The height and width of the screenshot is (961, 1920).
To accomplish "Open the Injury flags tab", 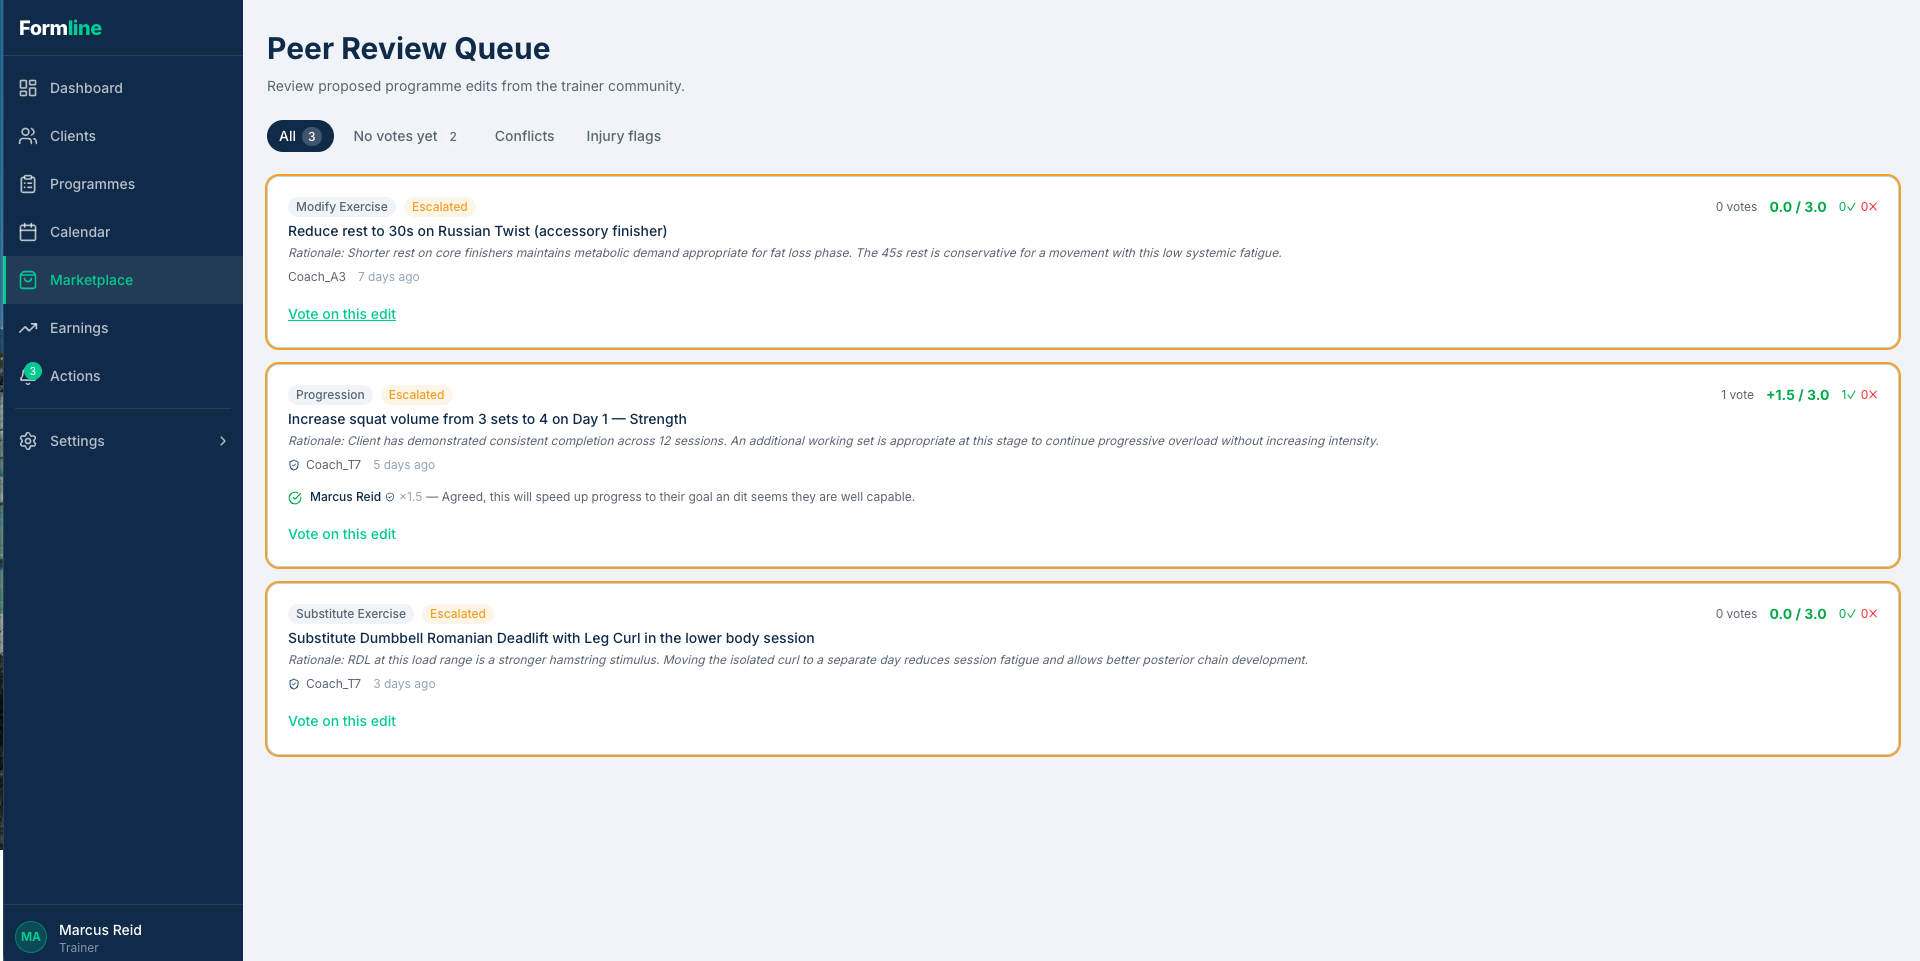I will (x=623, y=136).
